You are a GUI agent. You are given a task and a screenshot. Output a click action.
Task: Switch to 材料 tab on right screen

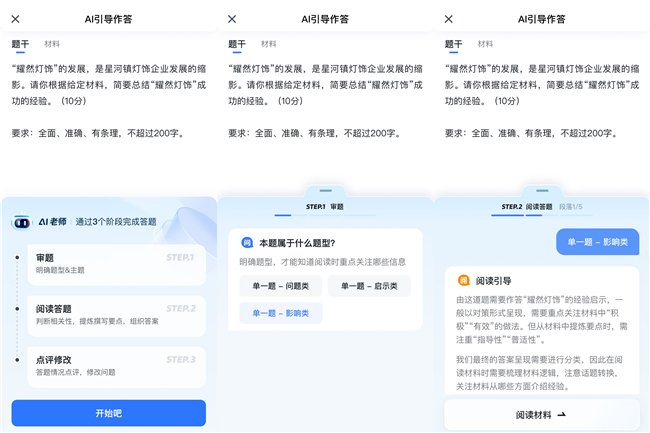tap(485, 44)
